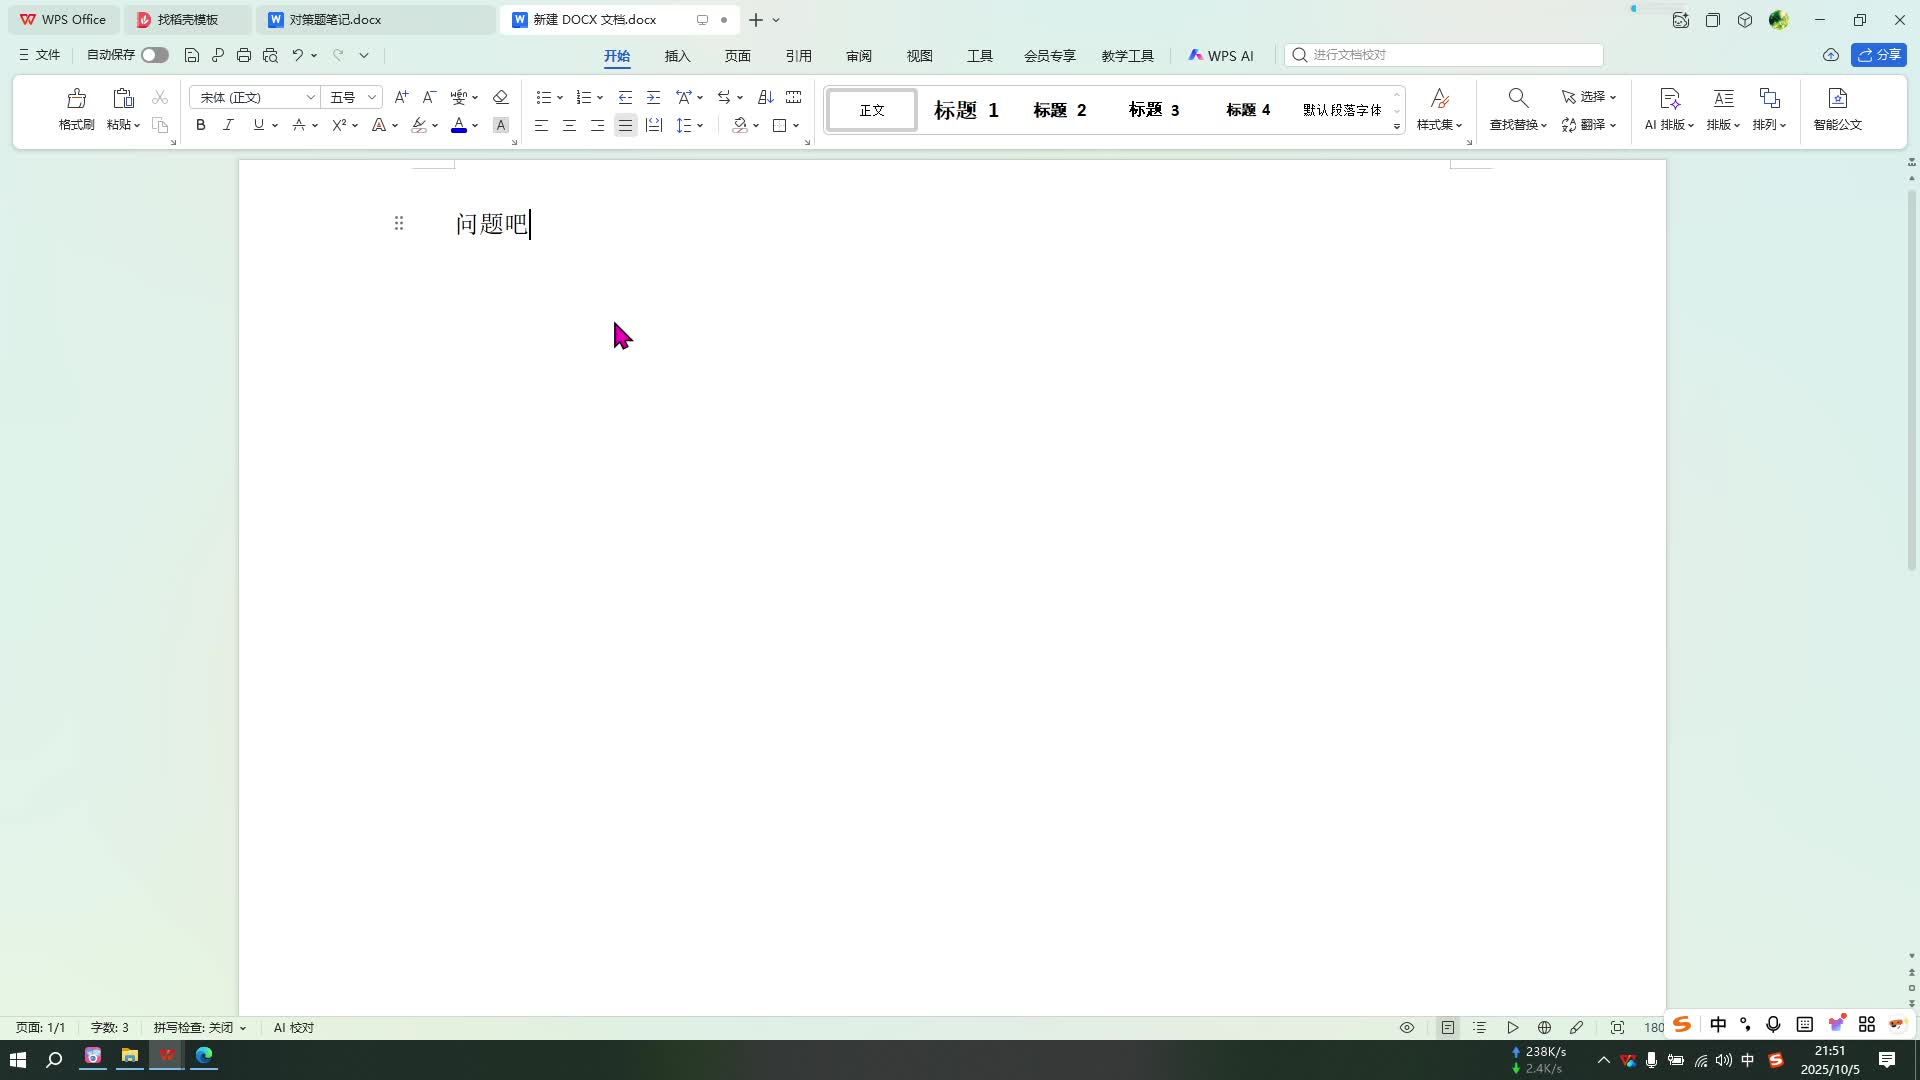Activate the full screen reading eye icon
The image size is (1920, 1080).
pyautogui.click(x=1406, y=1027)
